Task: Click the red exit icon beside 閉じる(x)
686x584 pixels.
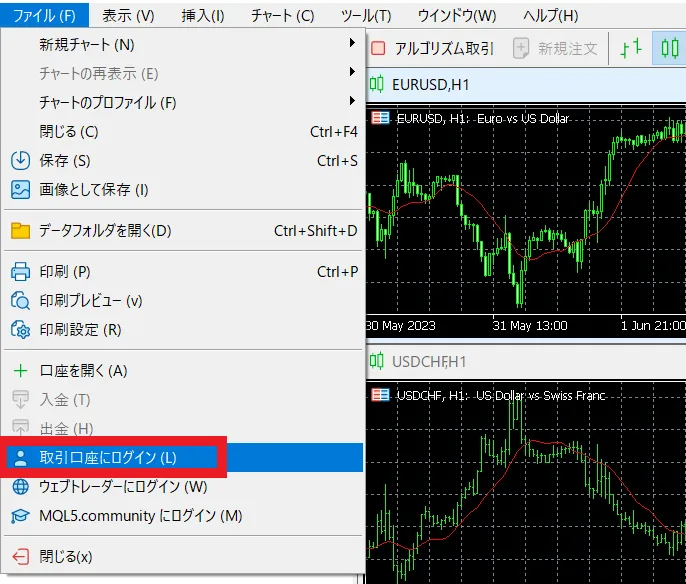Action: [x=20, y=556]
